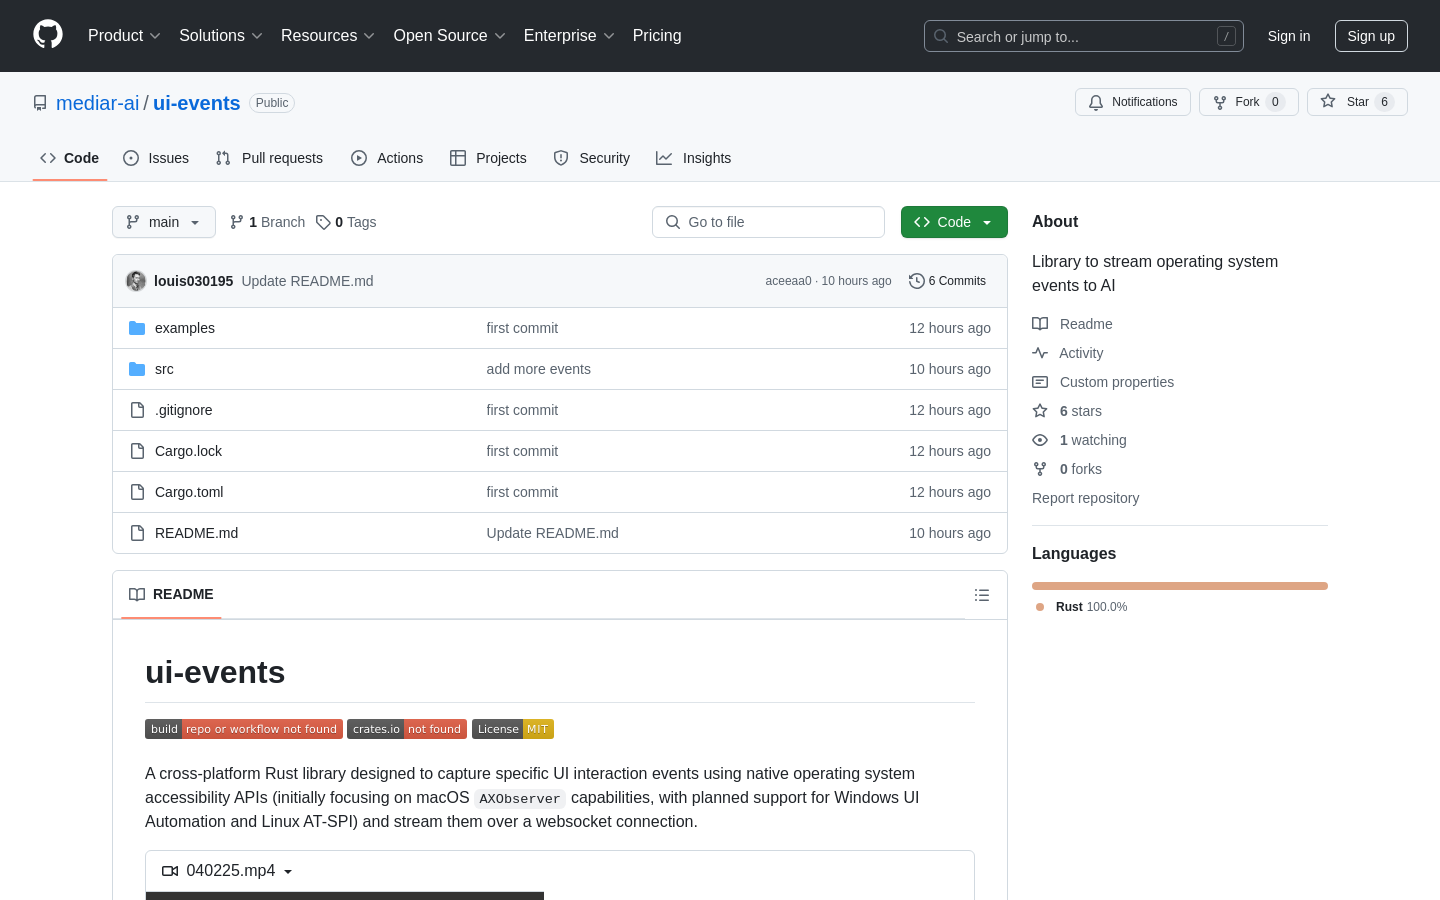The width and height of the screenshot is (1440, 900).
Task: Click the star icon beside 6 stars
Action: pos(1040,411)
